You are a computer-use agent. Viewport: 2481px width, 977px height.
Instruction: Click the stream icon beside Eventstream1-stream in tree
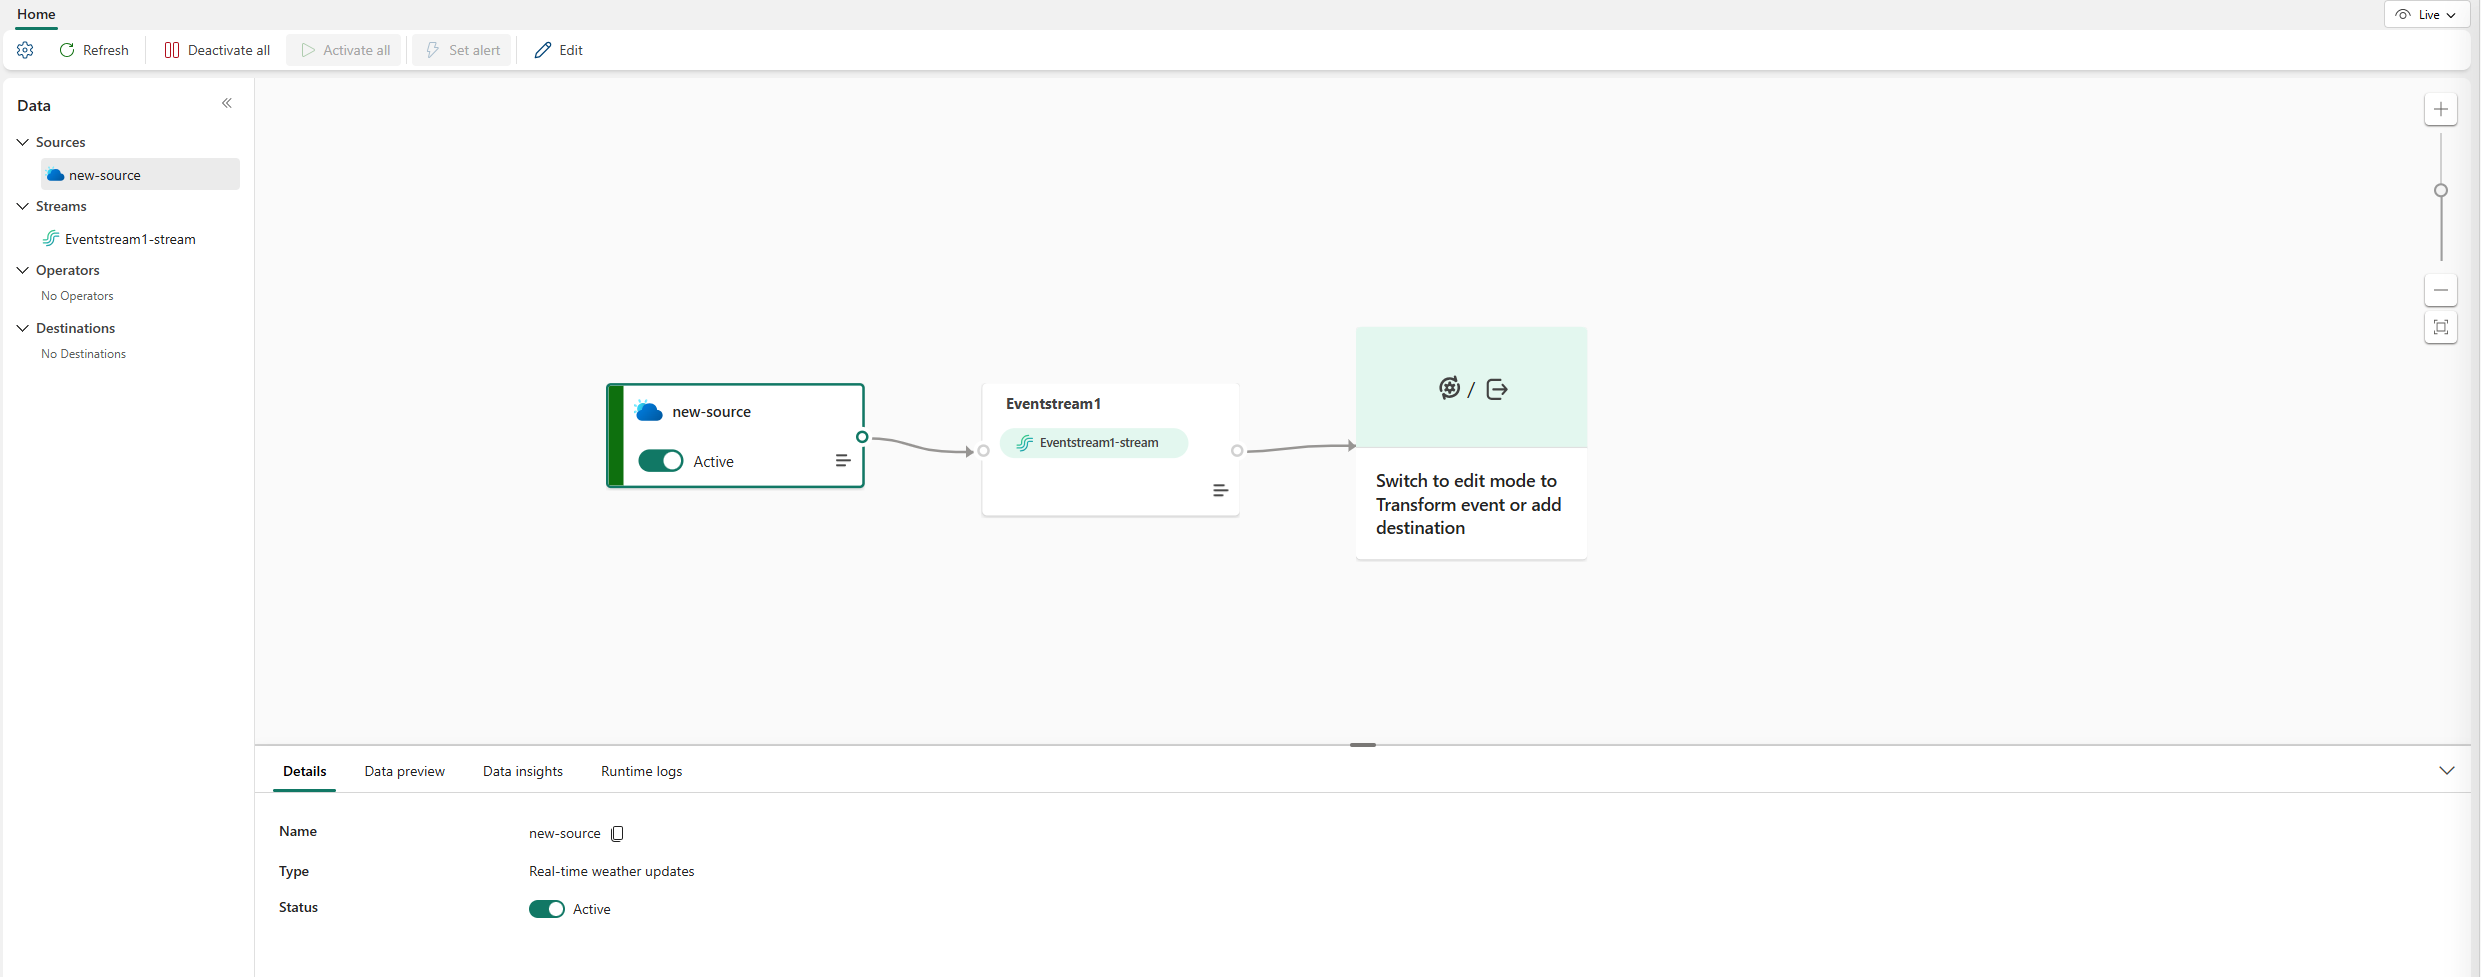51,239
